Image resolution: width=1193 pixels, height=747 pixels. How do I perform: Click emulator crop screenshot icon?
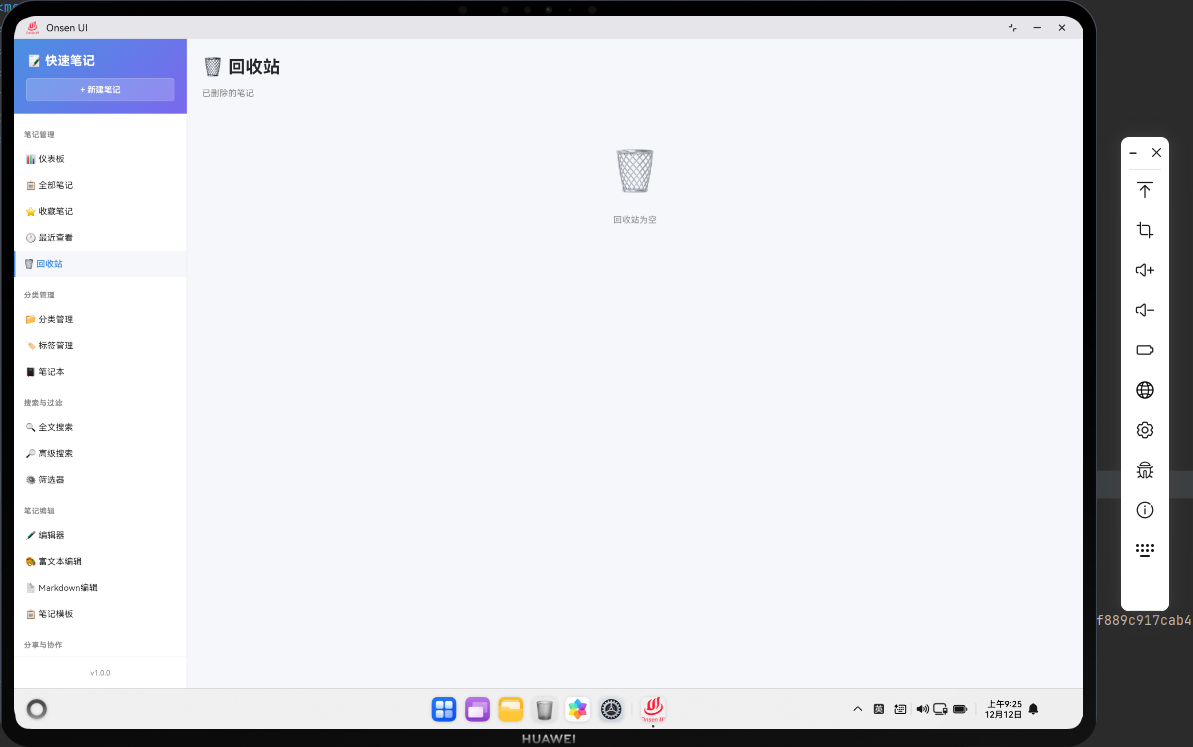(1145, 230)
